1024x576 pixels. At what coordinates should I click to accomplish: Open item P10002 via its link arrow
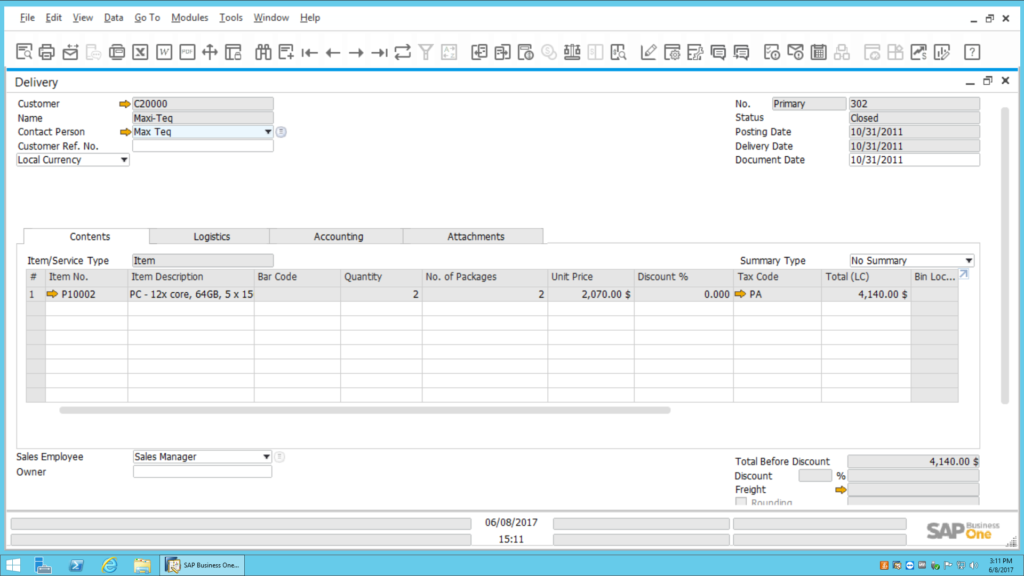pos(52,295)
